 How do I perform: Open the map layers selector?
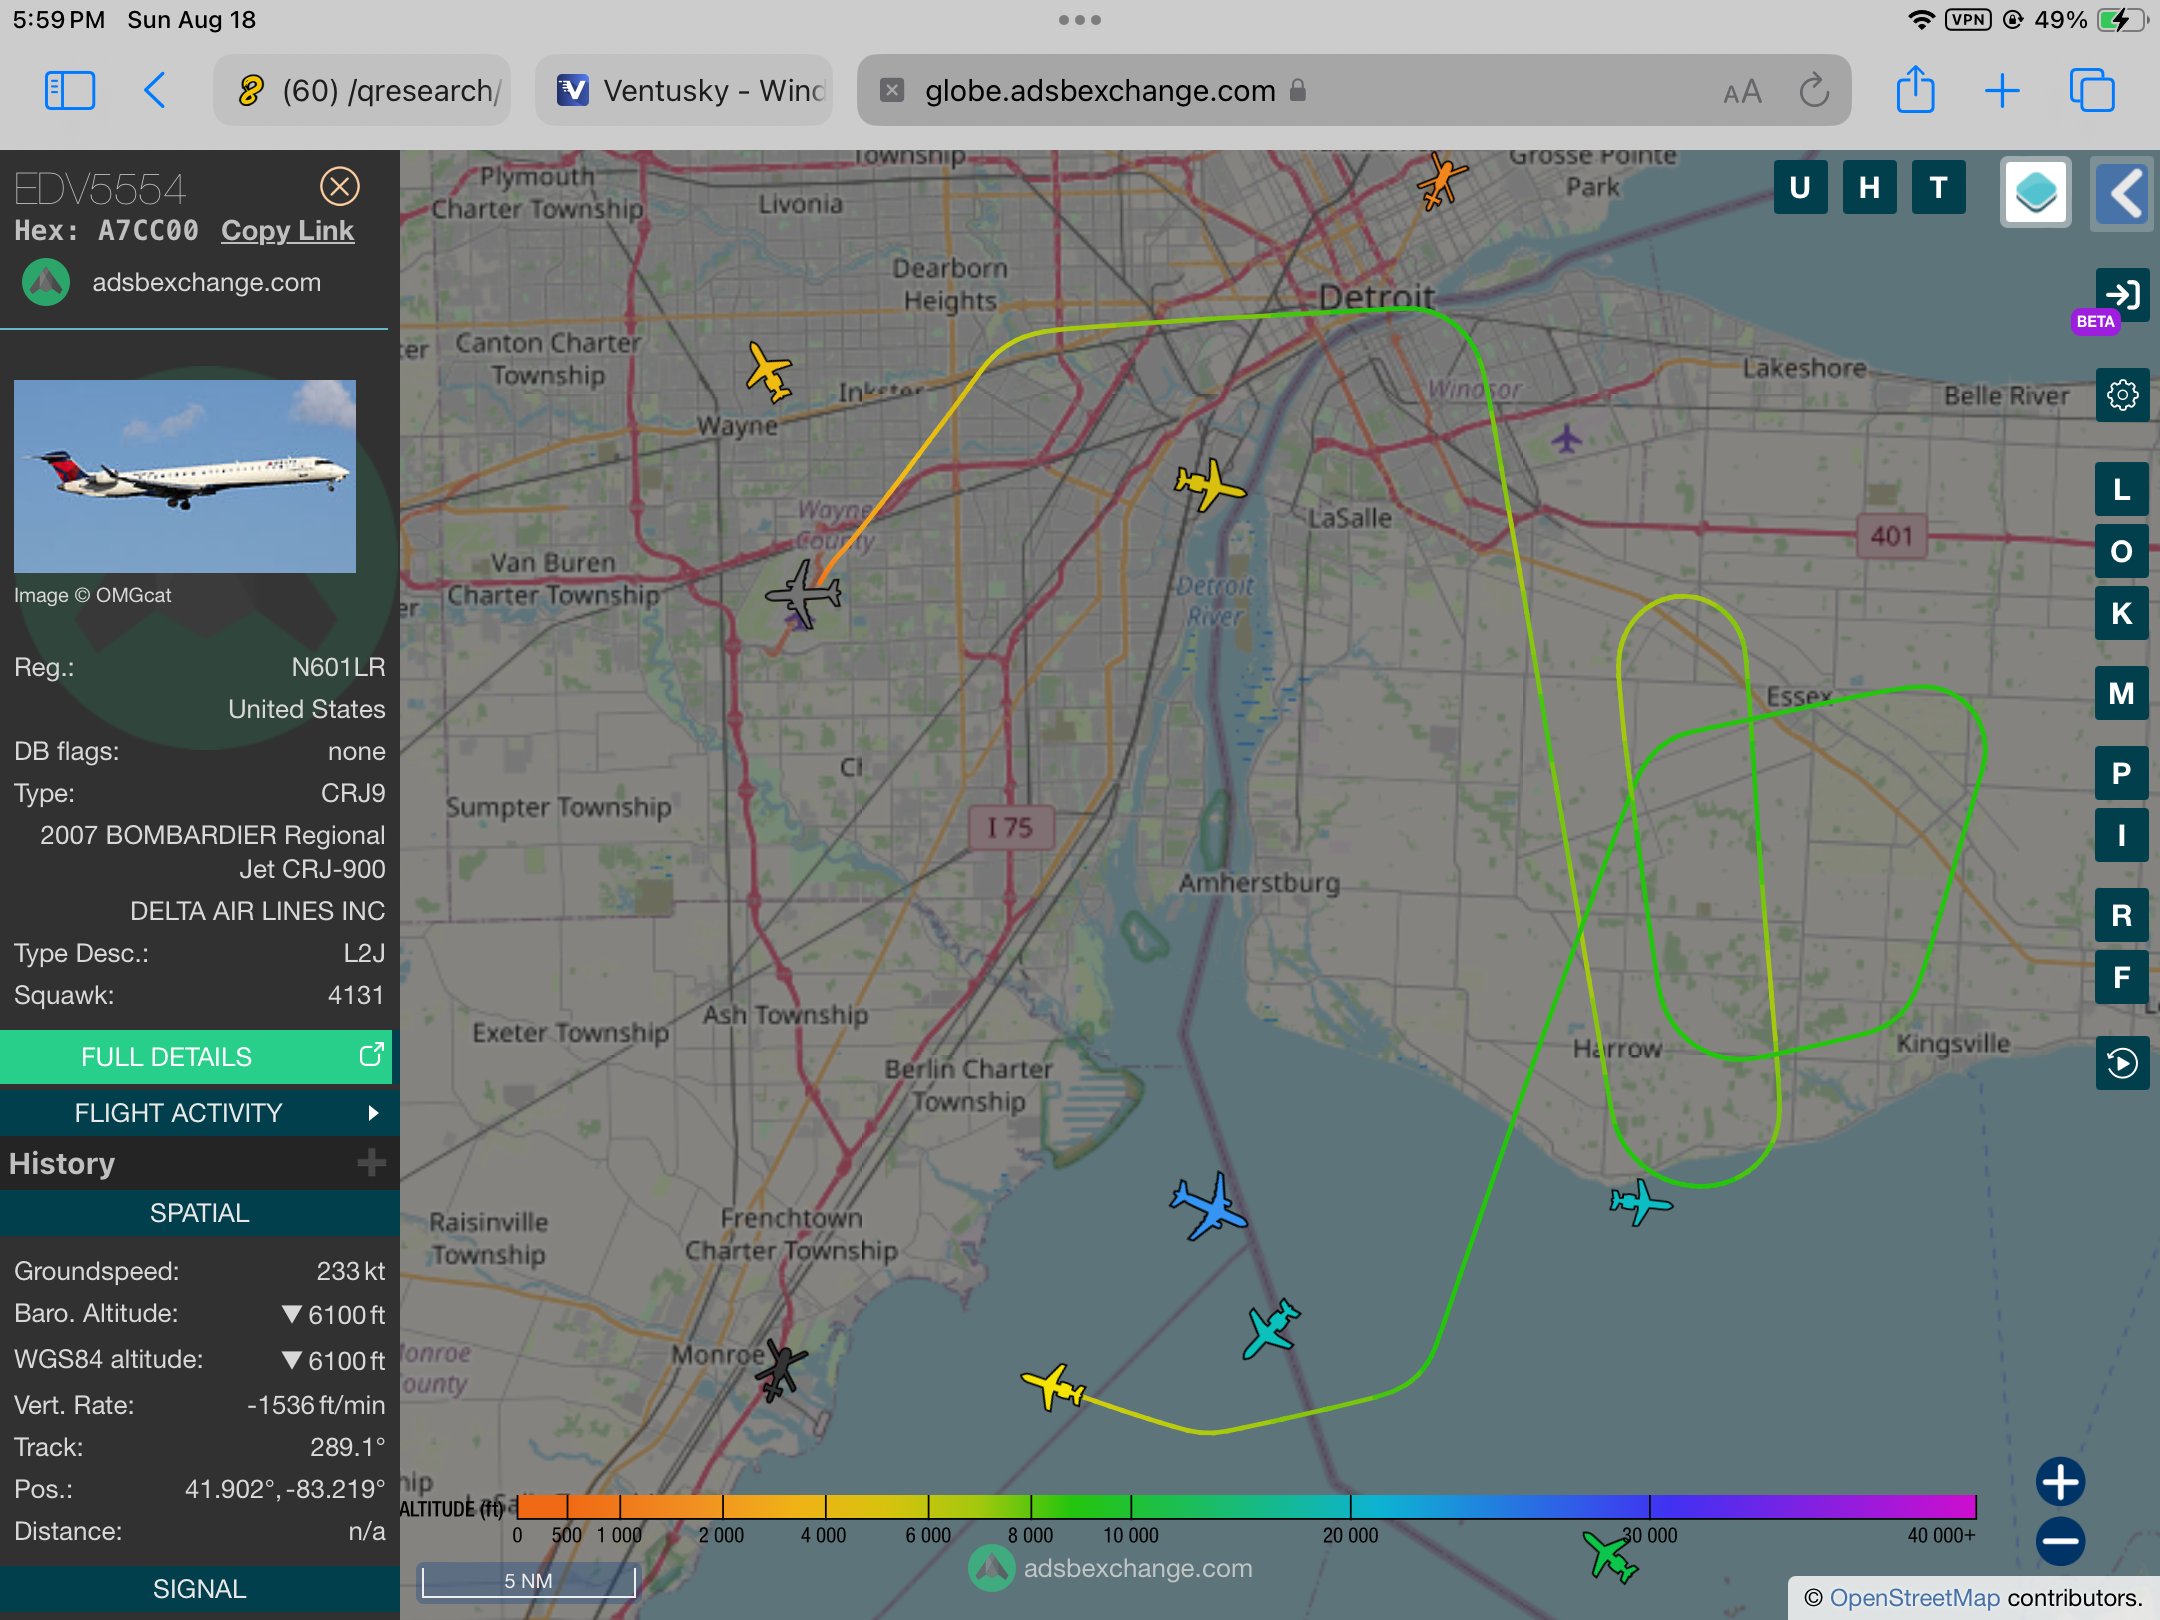pos(2036,192)
